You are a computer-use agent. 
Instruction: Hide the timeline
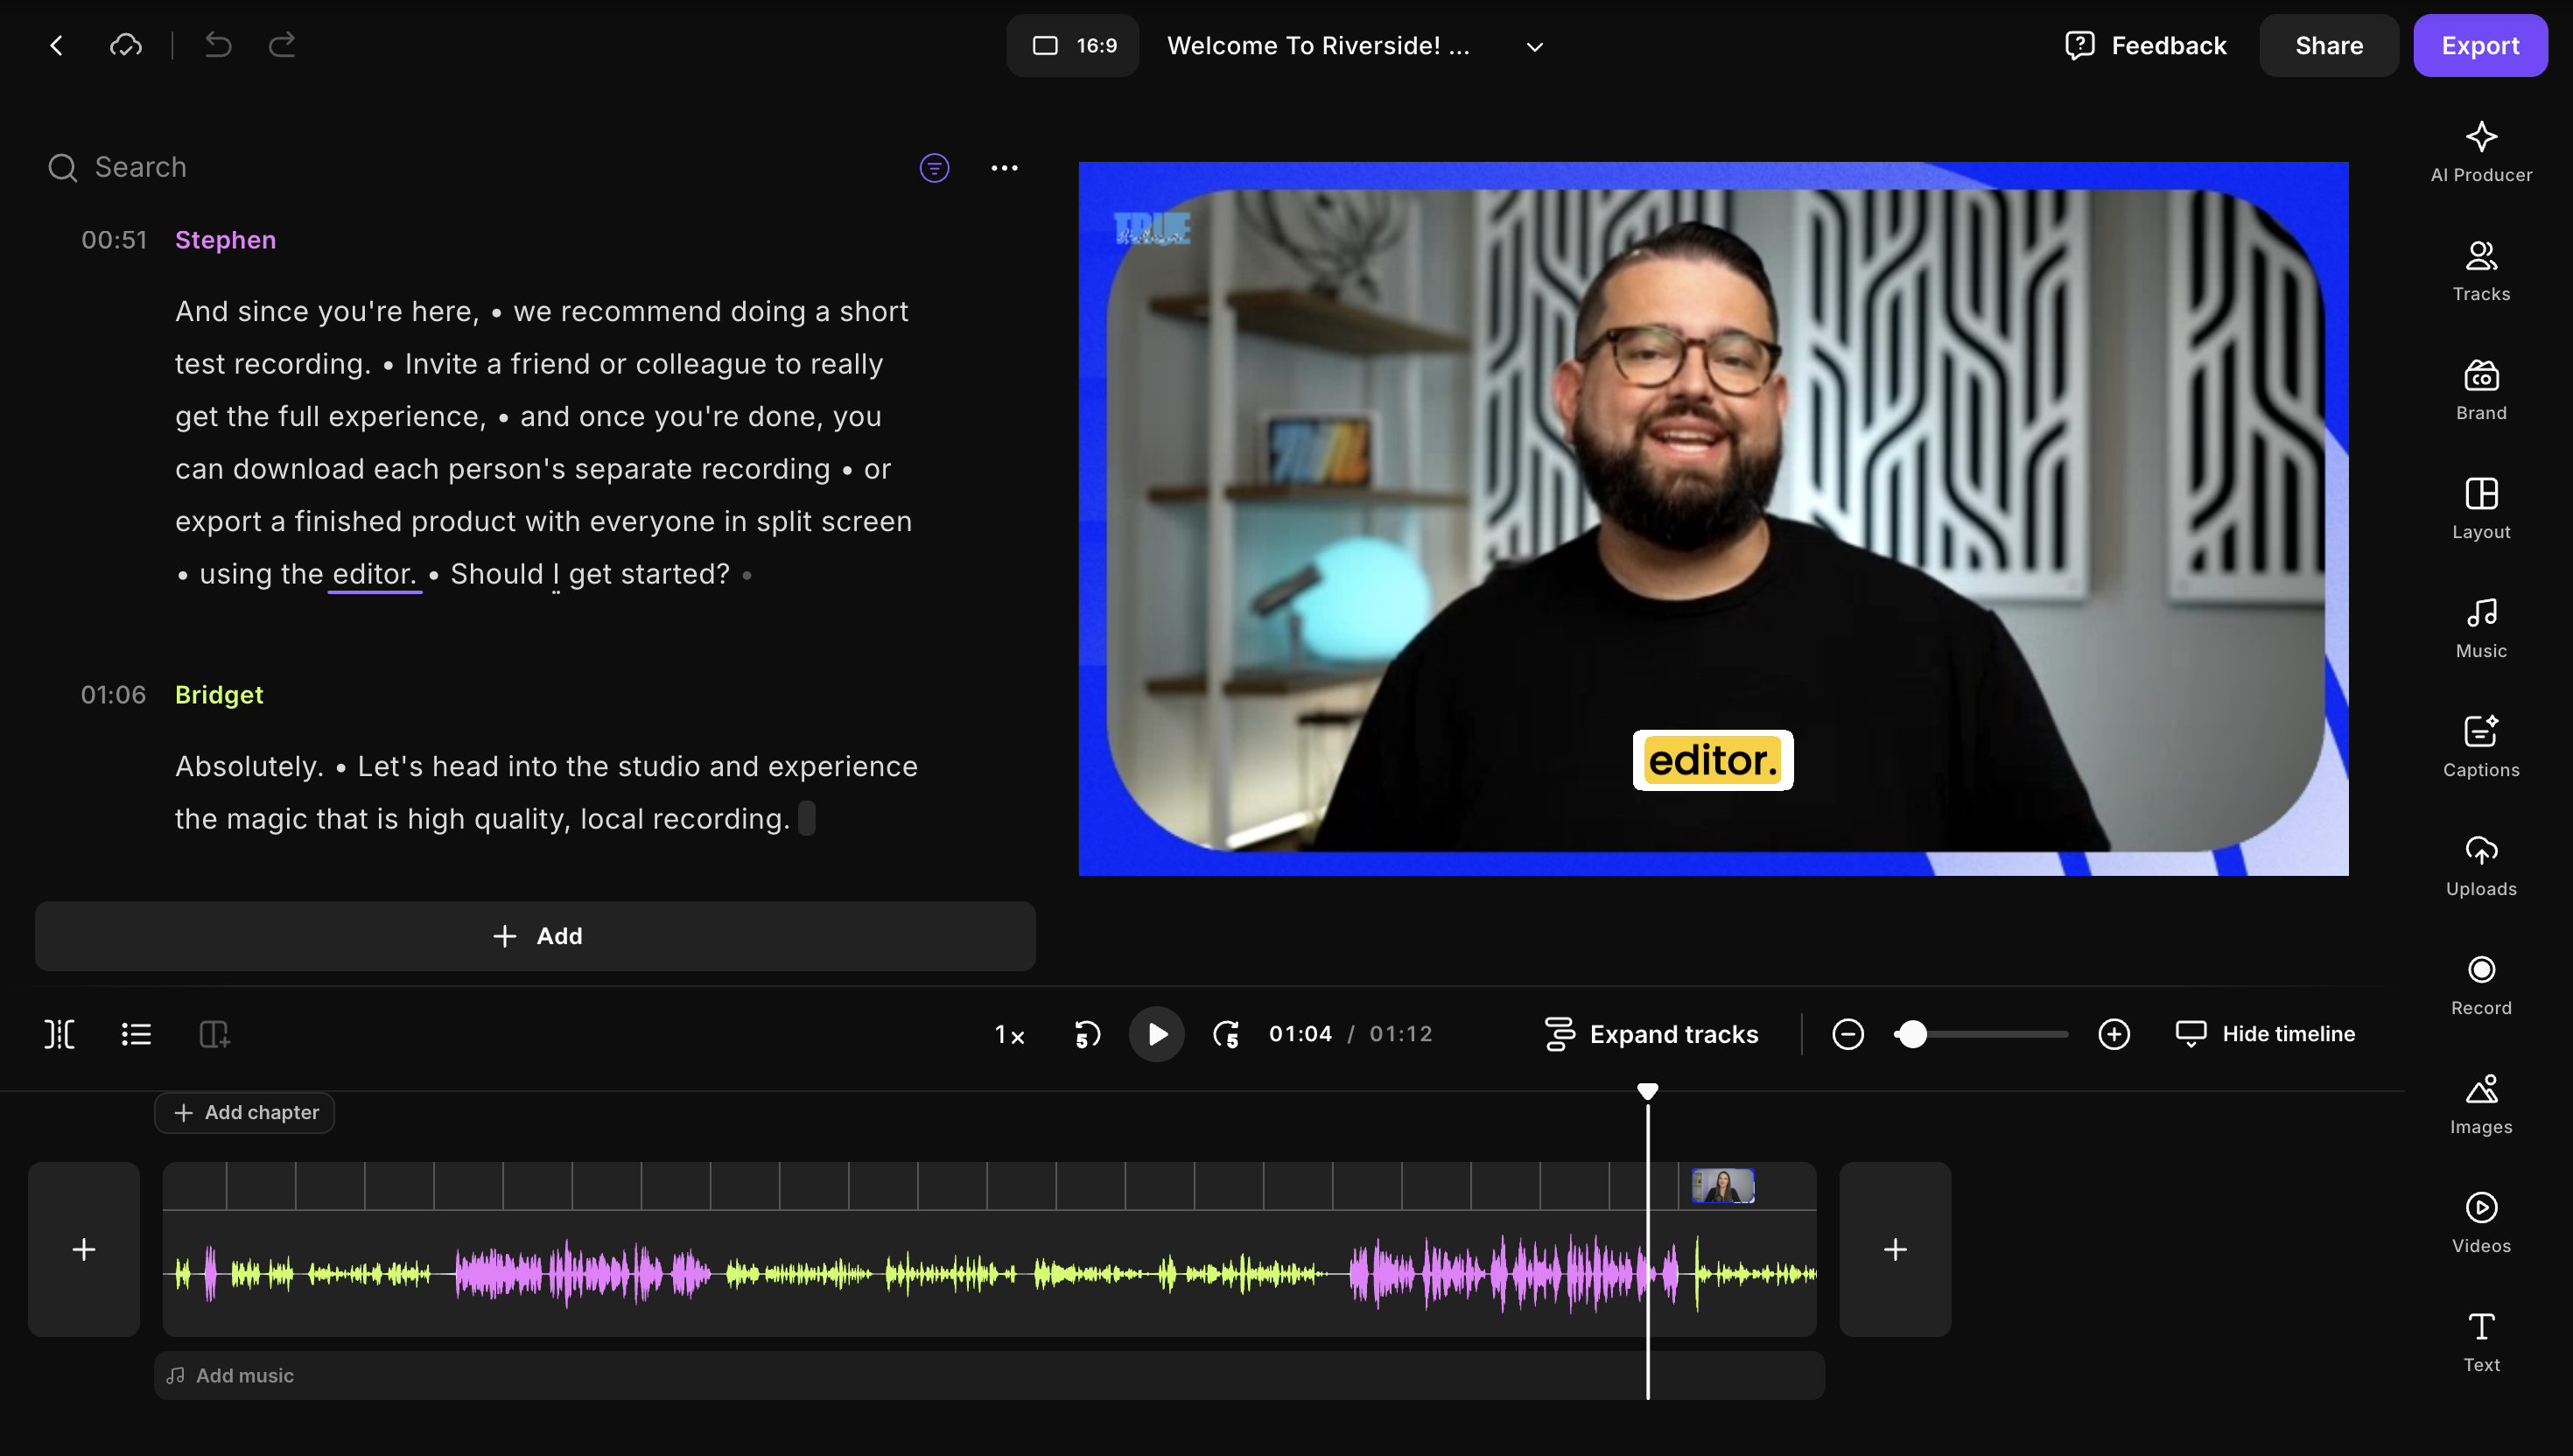[x=2265, y=1034]
